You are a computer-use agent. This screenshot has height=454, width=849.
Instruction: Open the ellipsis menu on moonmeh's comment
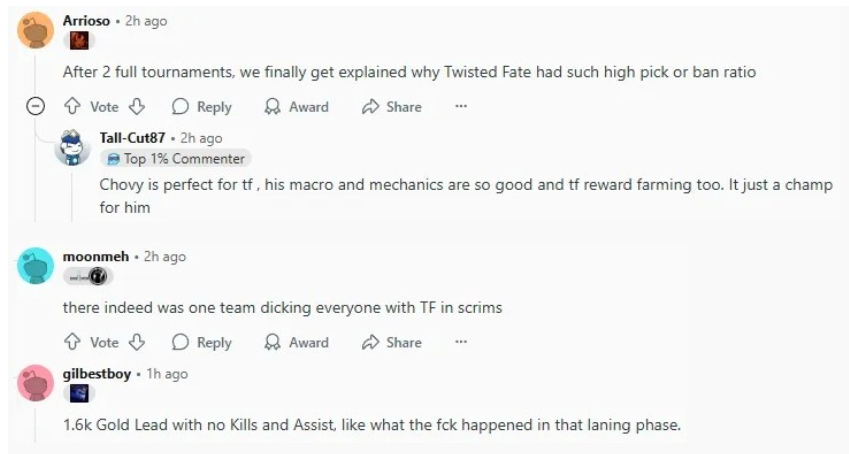461,342
